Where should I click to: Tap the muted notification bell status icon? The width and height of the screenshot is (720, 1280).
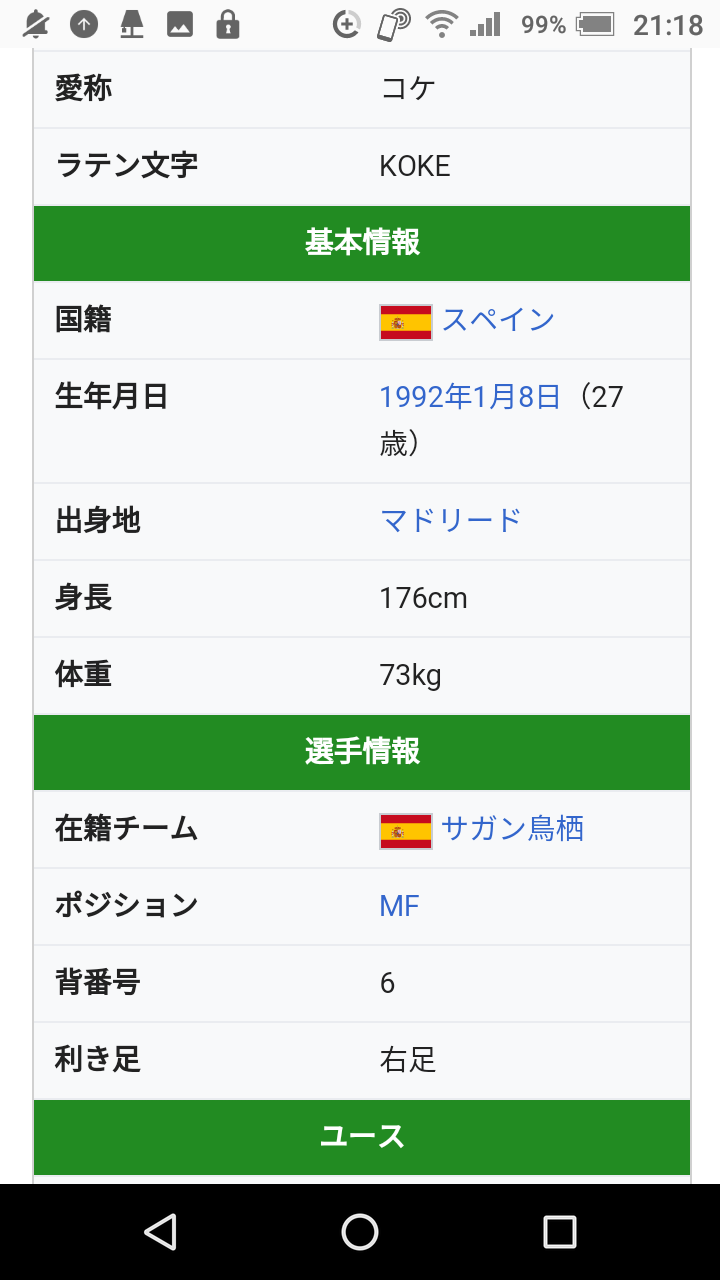pyautogui.click(x=36, y=24)
